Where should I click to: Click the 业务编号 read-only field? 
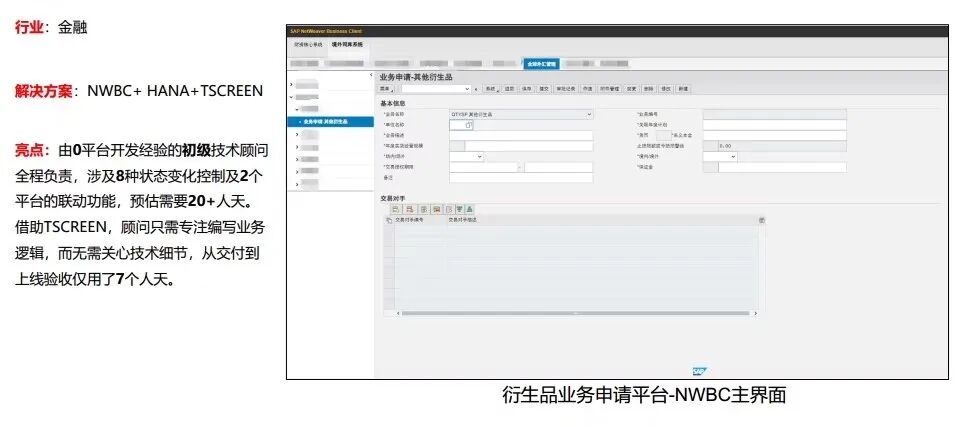point(774,114)
